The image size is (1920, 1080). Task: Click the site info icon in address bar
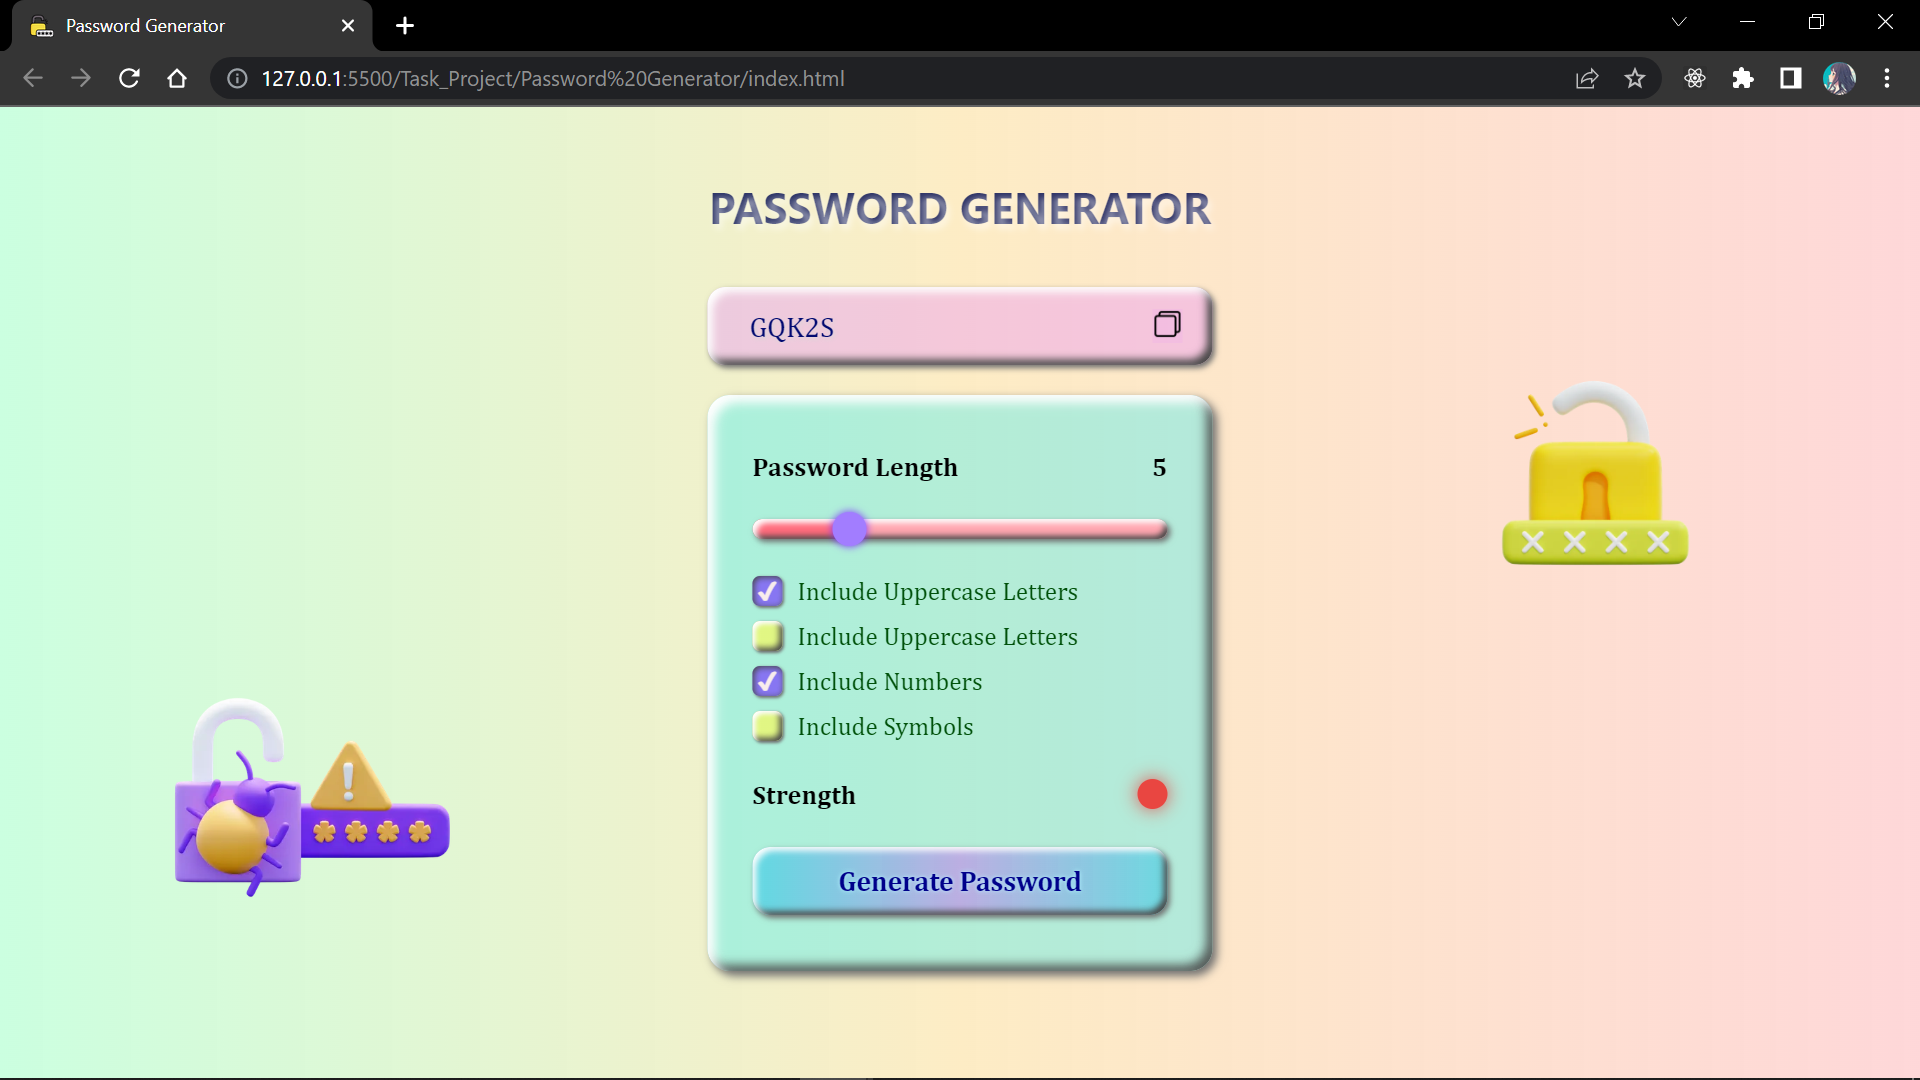[x=236, y=78]
